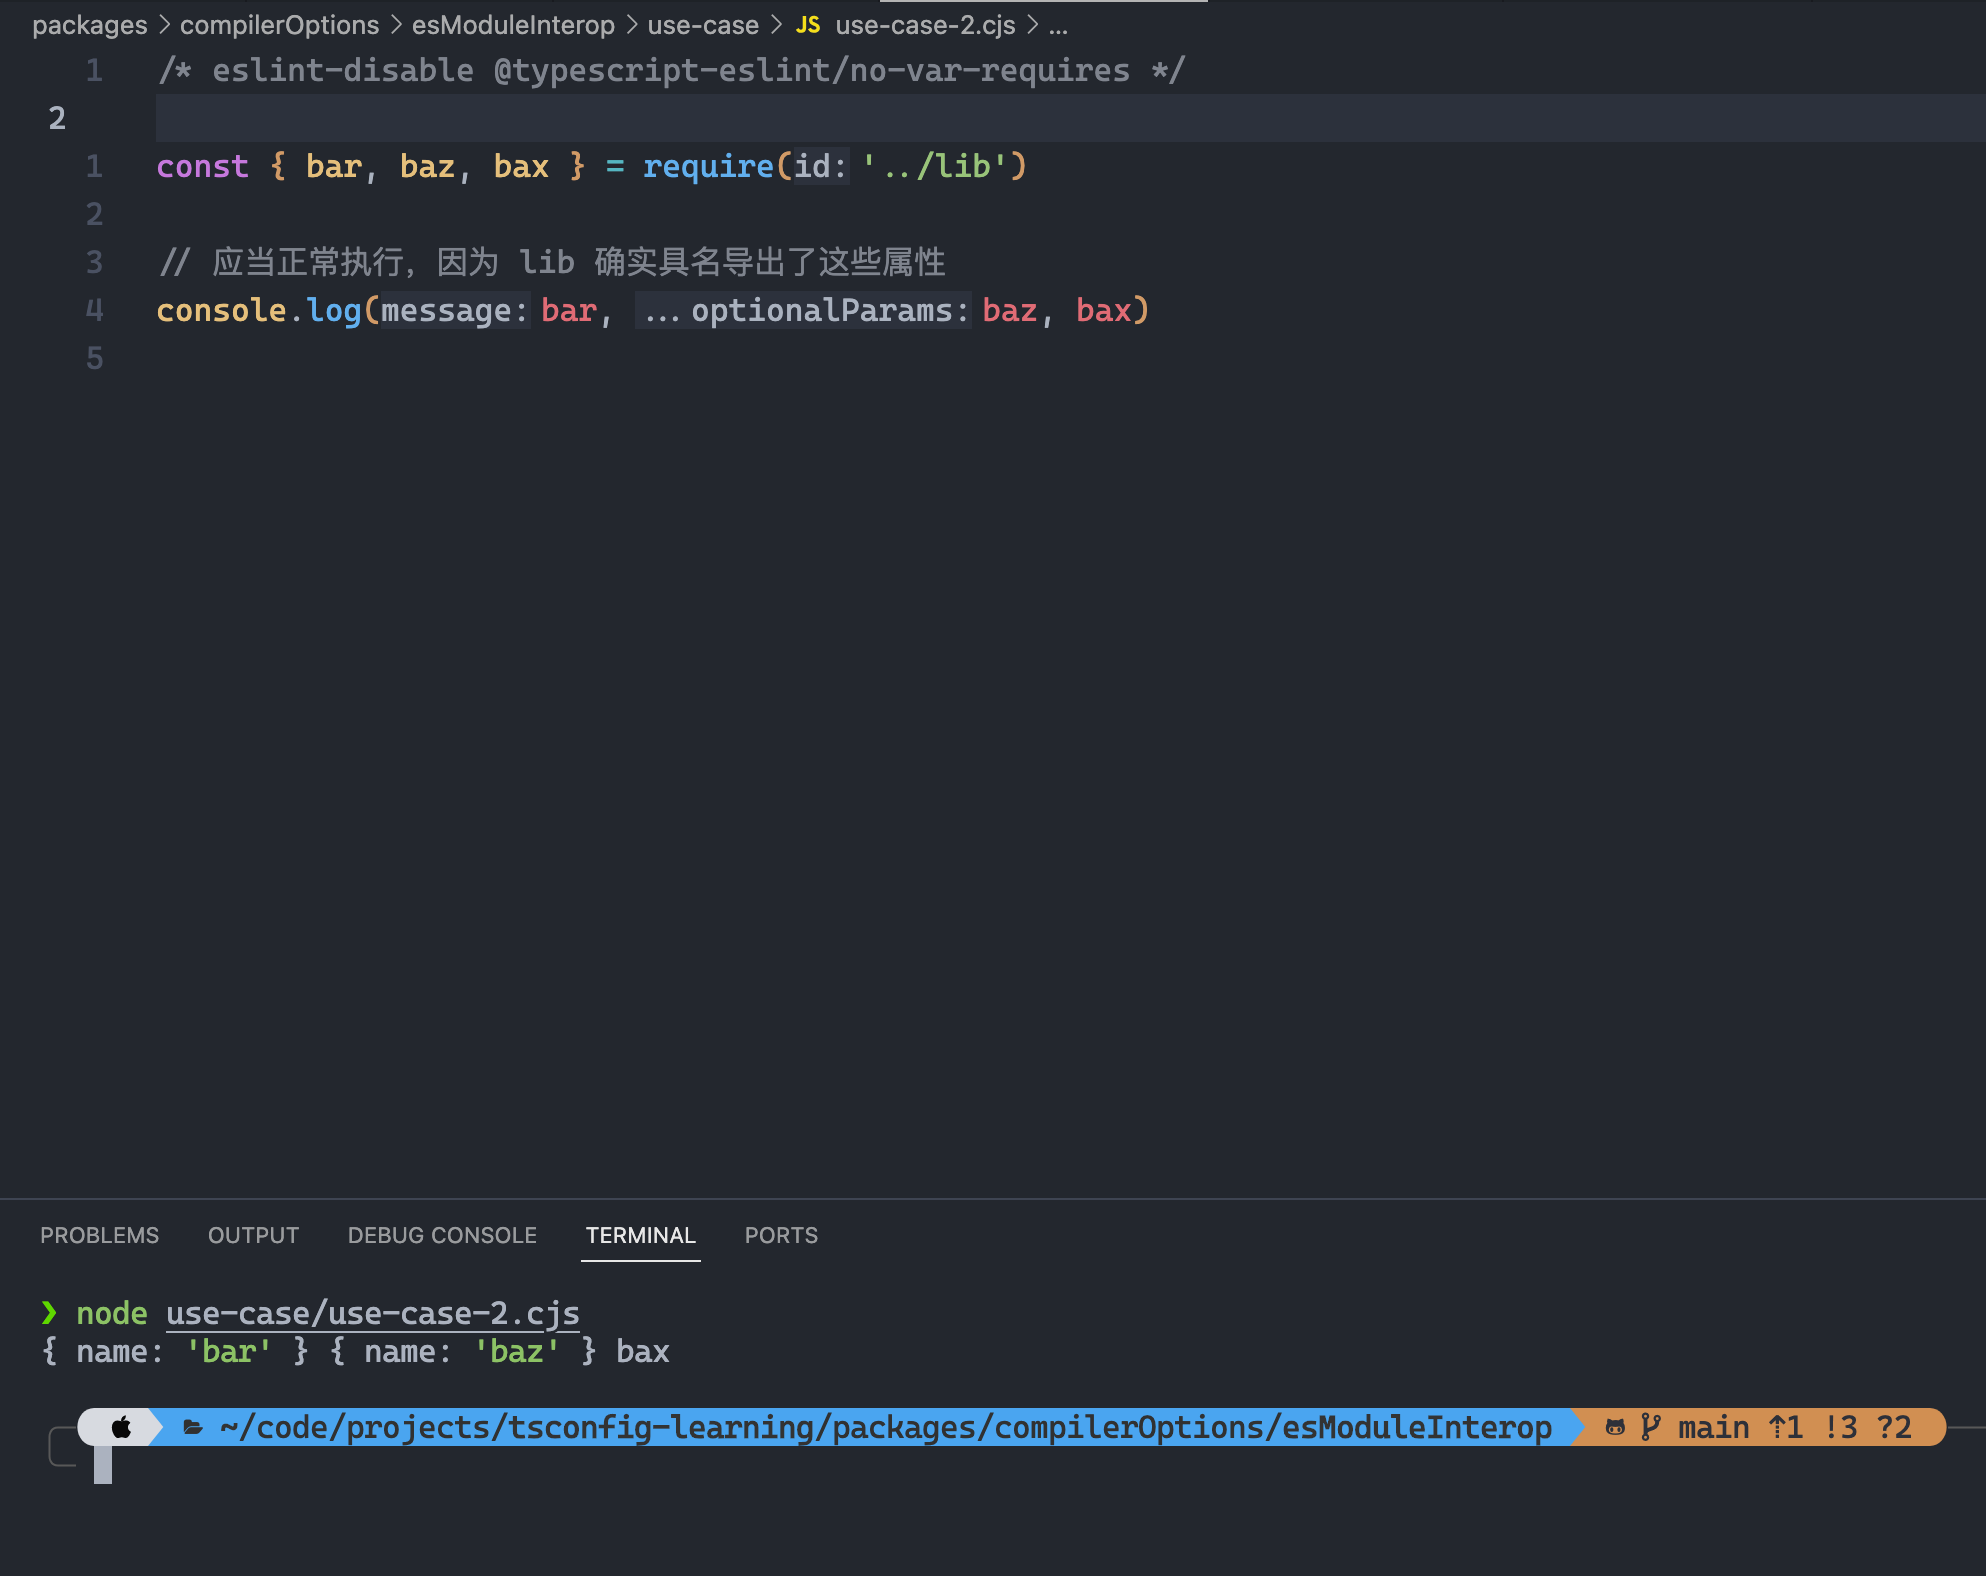Click the eslint-disable comment line
This screenshot has width=1986, height=1576.
click(x=671, y=70)
